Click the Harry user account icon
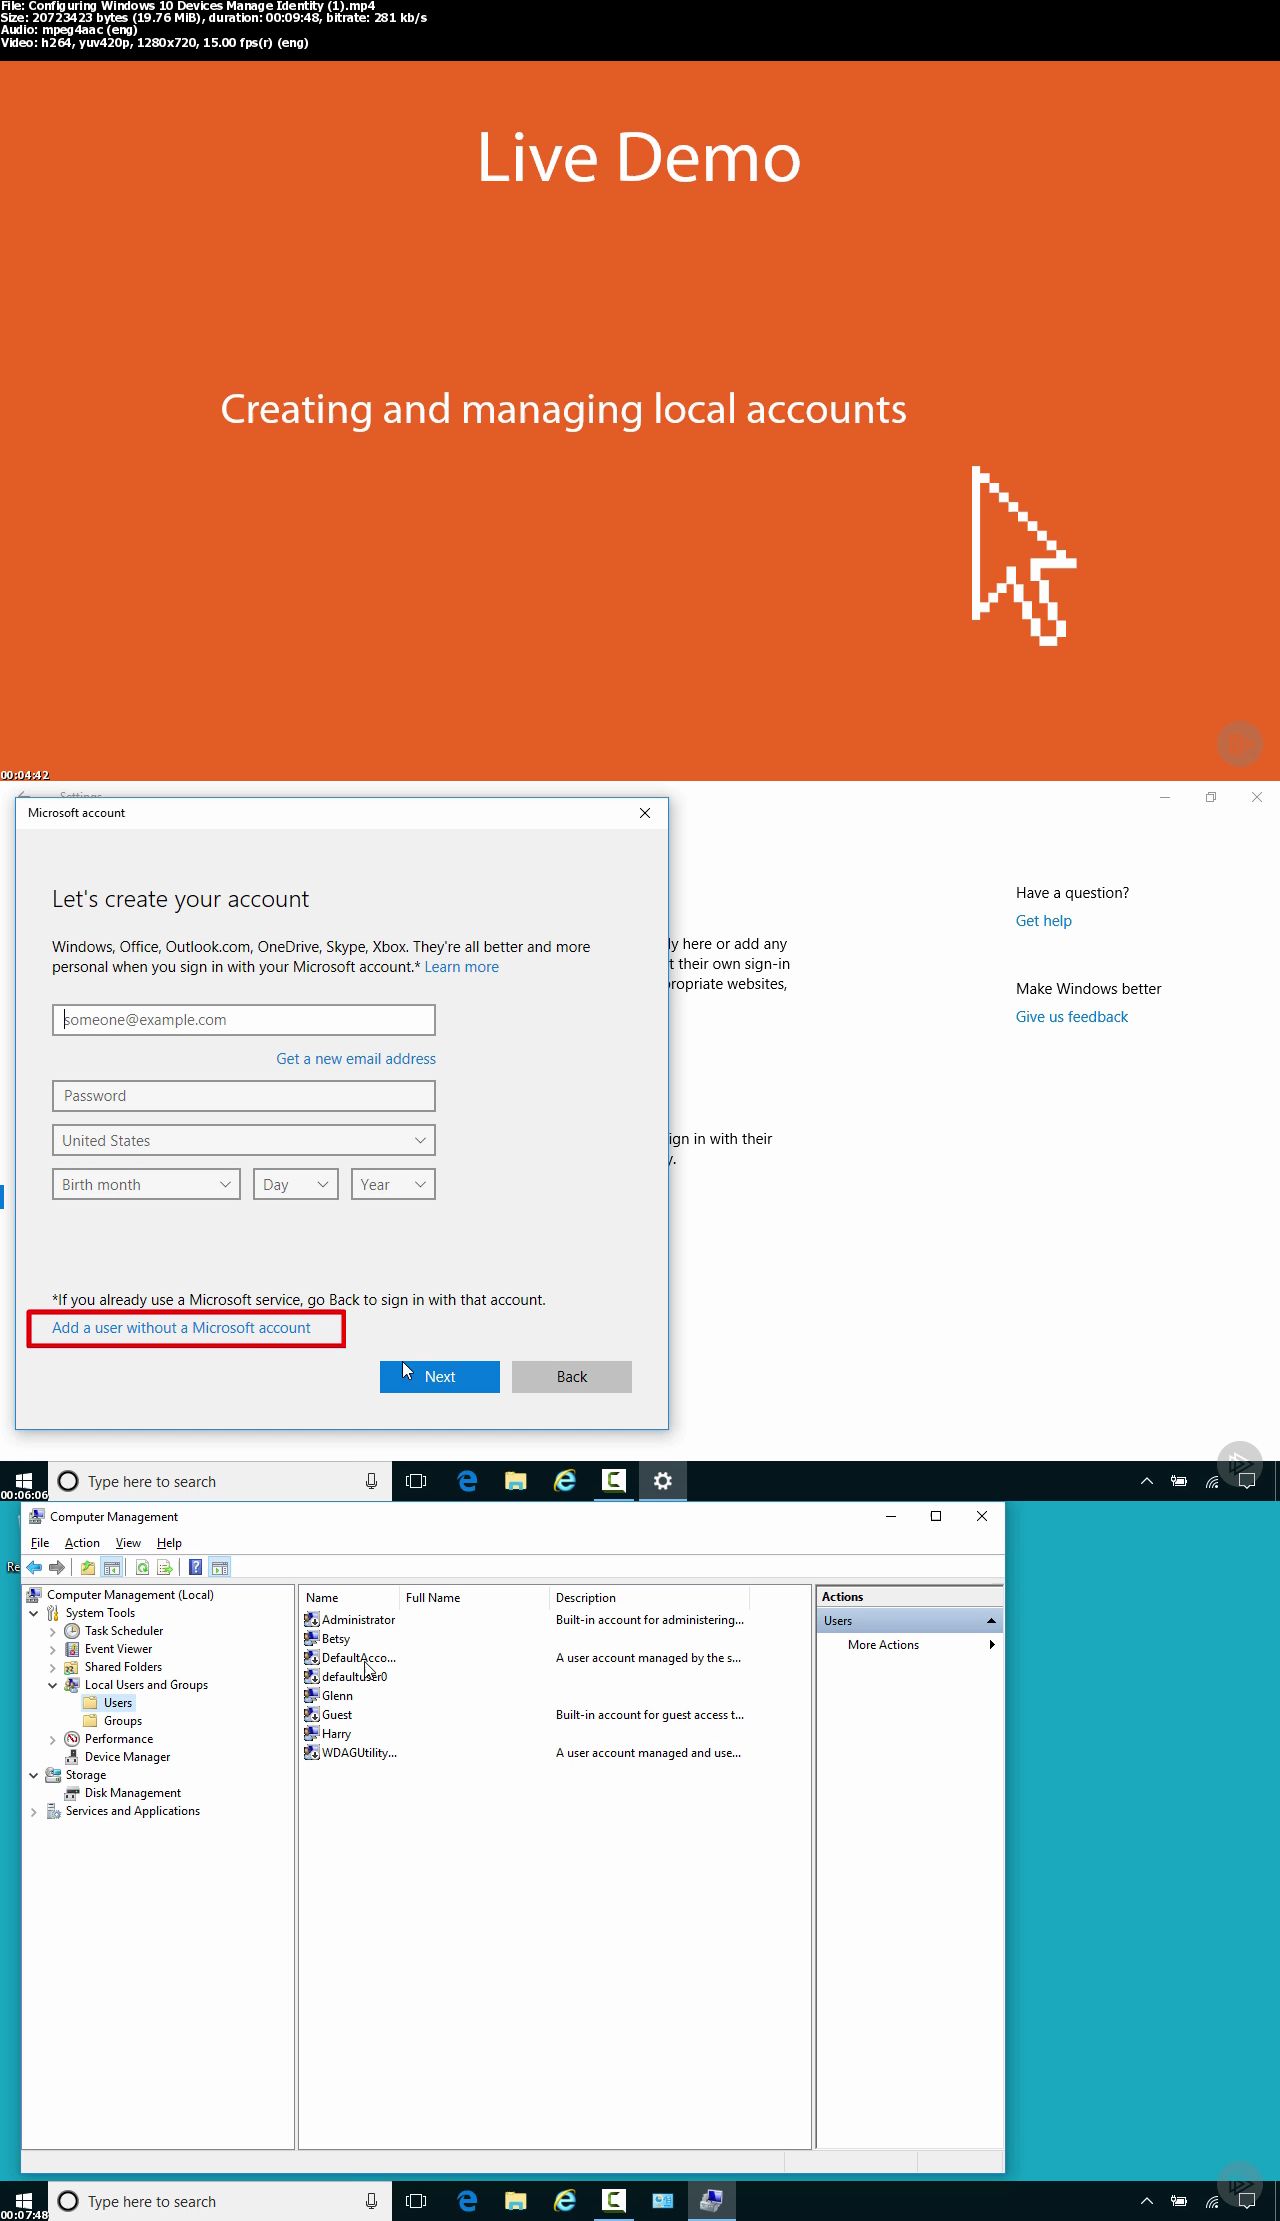 tap(311, 1733)
